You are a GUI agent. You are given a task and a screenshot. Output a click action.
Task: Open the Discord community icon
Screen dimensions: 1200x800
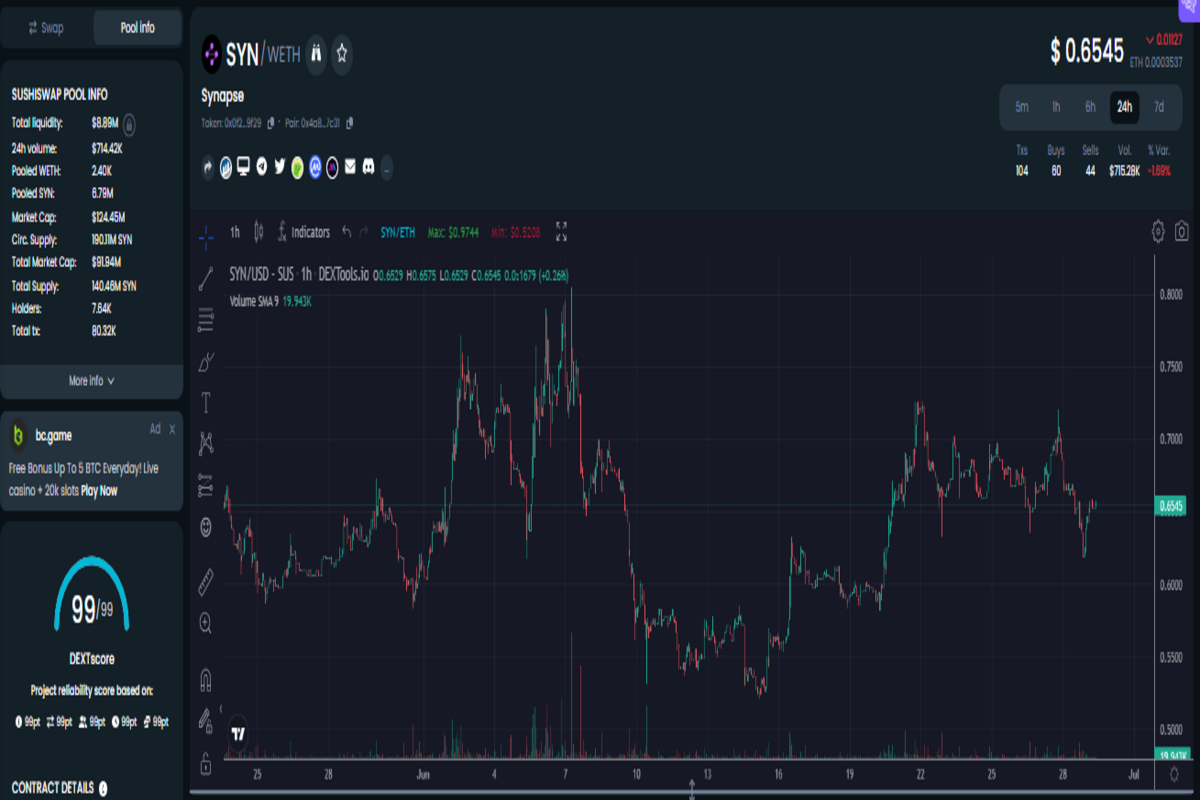(367, 167)
